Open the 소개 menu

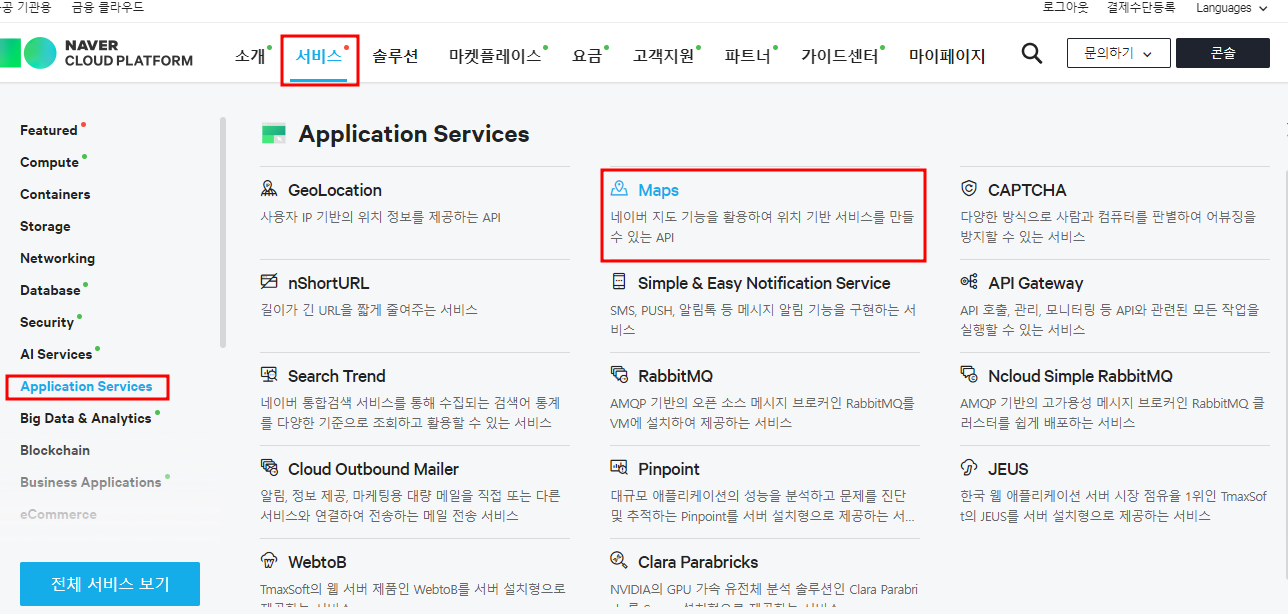point(250,56)
